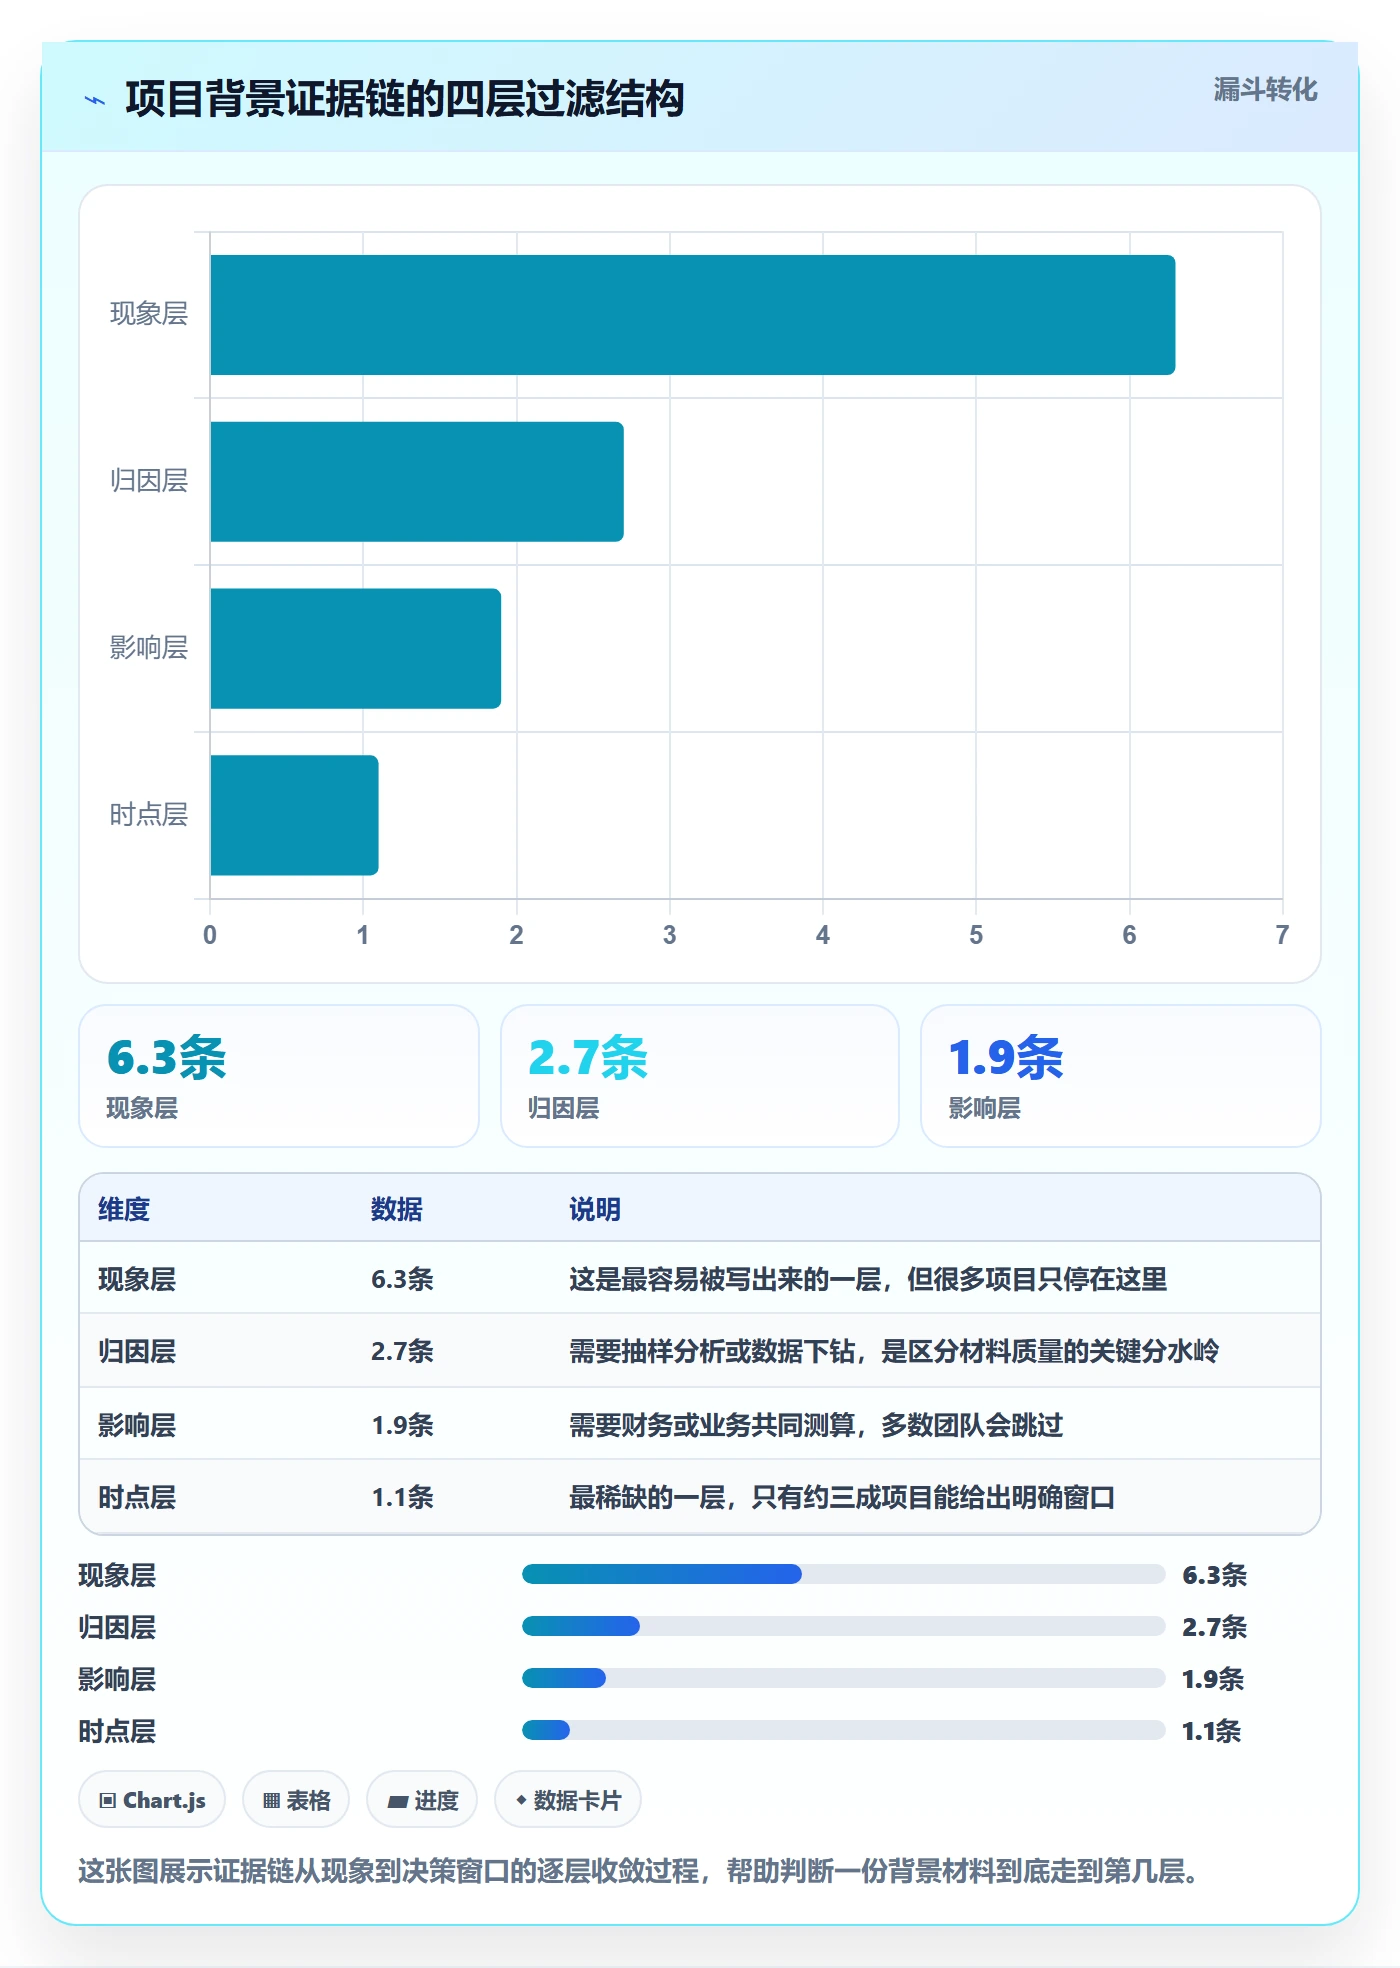The height and width of the screenshot is (1968, 1400).
Task: Click the 6.3条 value next to progress bar
Action: coord(1214,1575)
